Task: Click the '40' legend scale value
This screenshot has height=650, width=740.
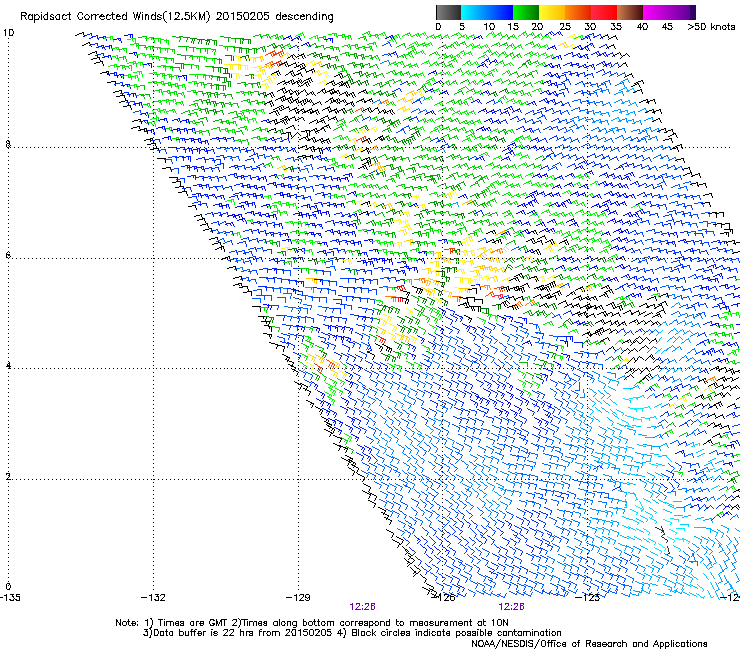Action: click(x=642, y=27)
